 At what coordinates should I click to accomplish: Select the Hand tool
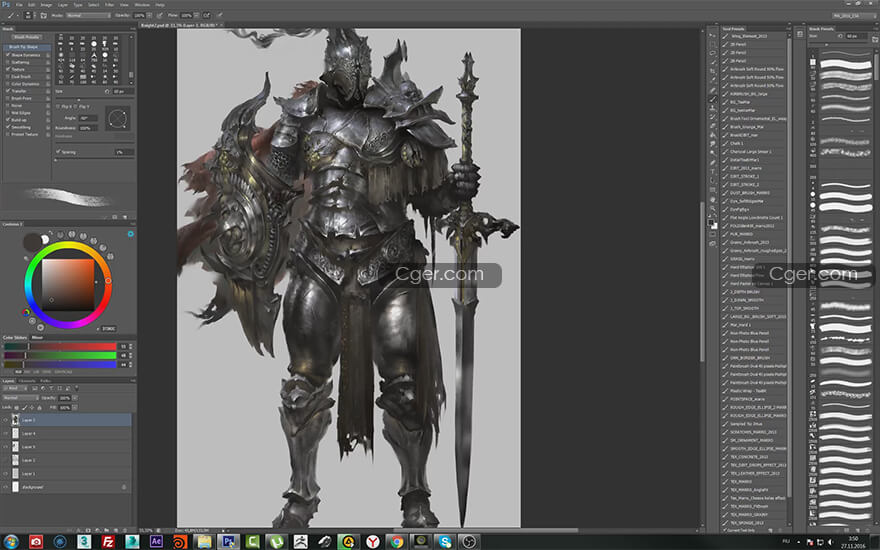coord(713,199)
